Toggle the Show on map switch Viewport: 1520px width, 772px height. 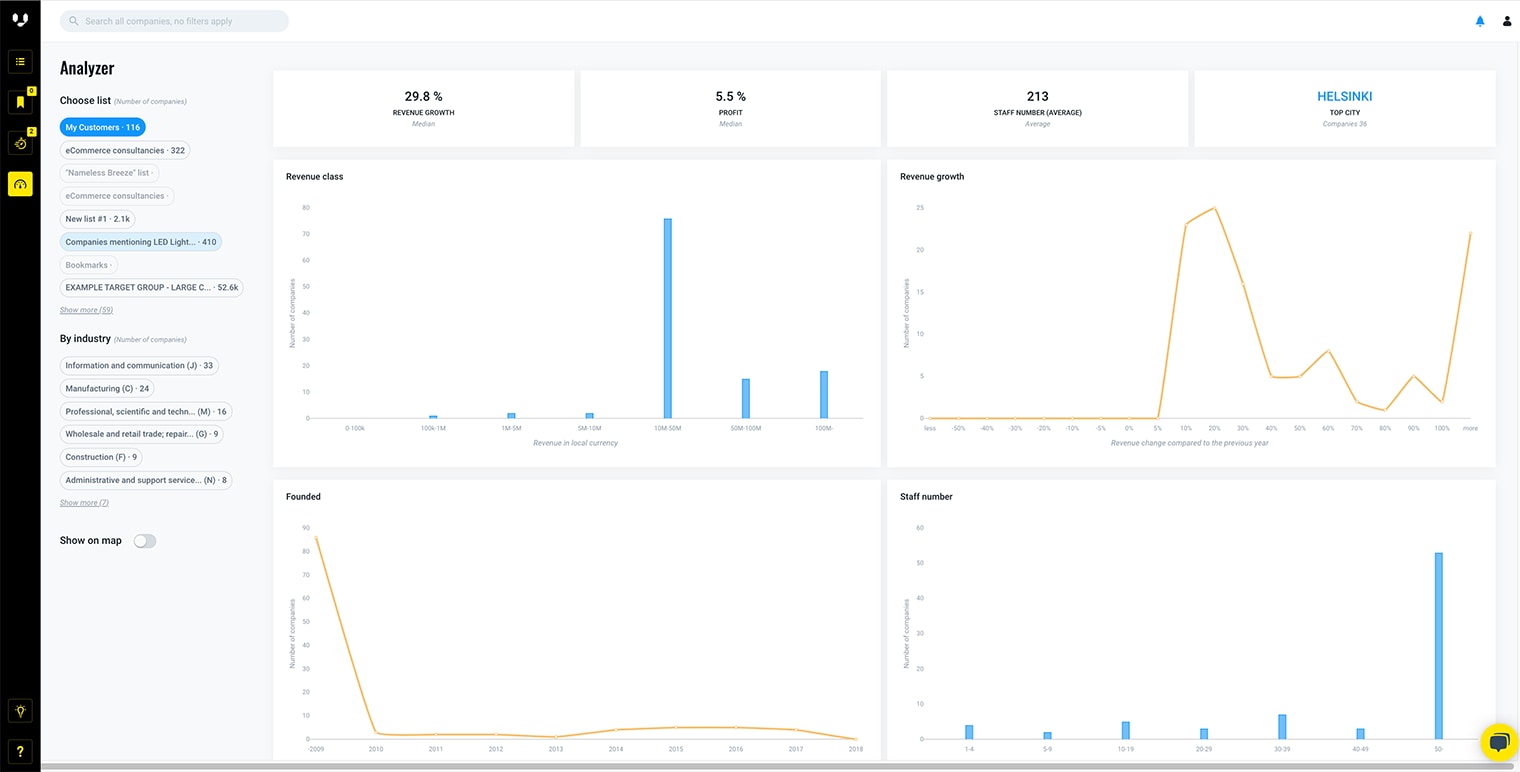pos(145,541)
